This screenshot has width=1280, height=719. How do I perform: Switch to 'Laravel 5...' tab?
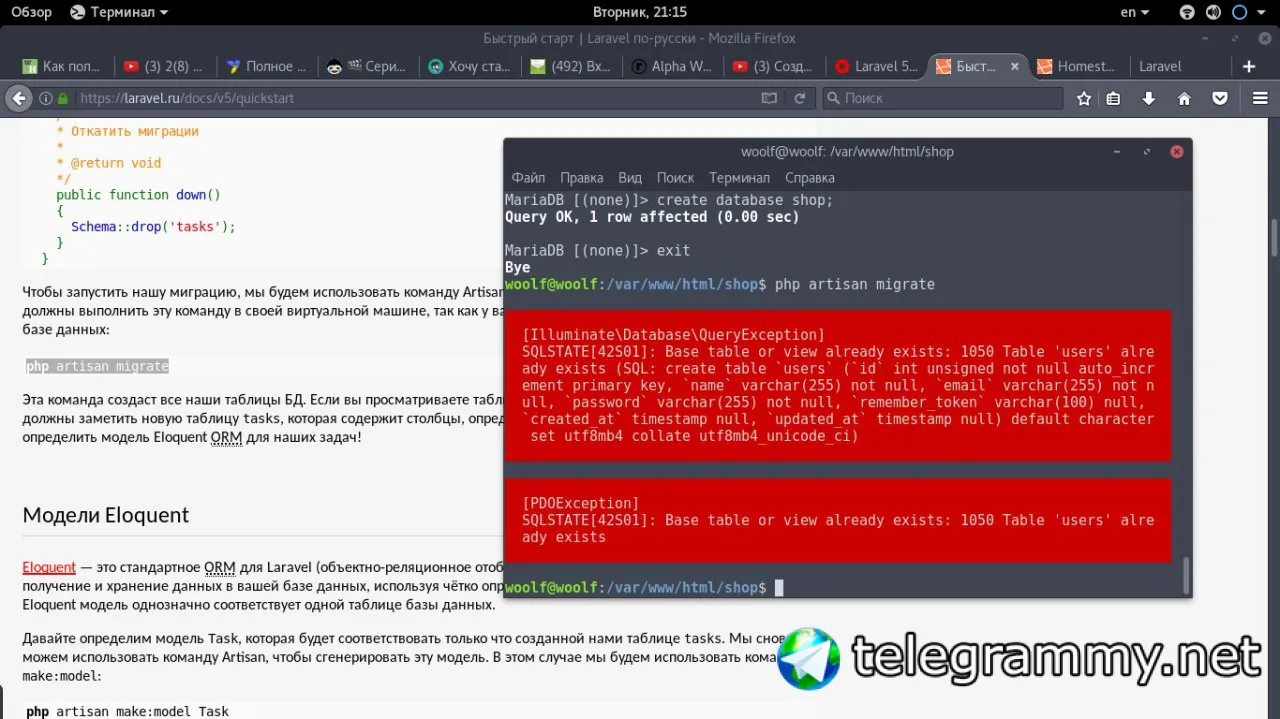point(878,66)
